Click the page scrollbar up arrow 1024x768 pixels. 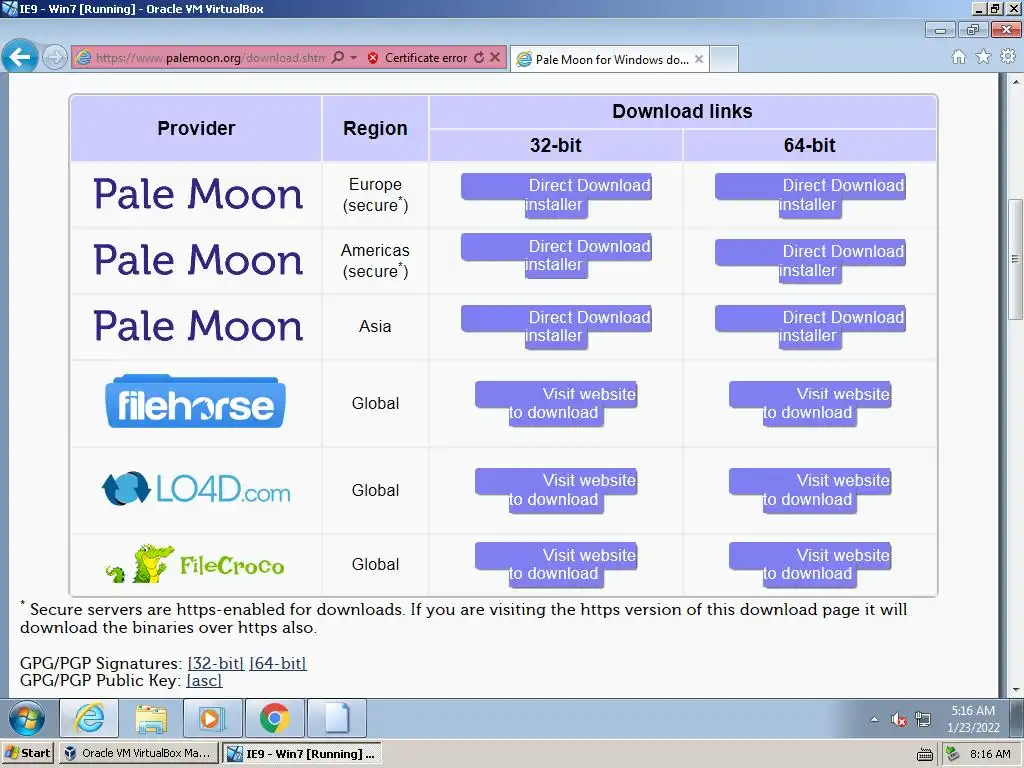tap(1016, 82)
